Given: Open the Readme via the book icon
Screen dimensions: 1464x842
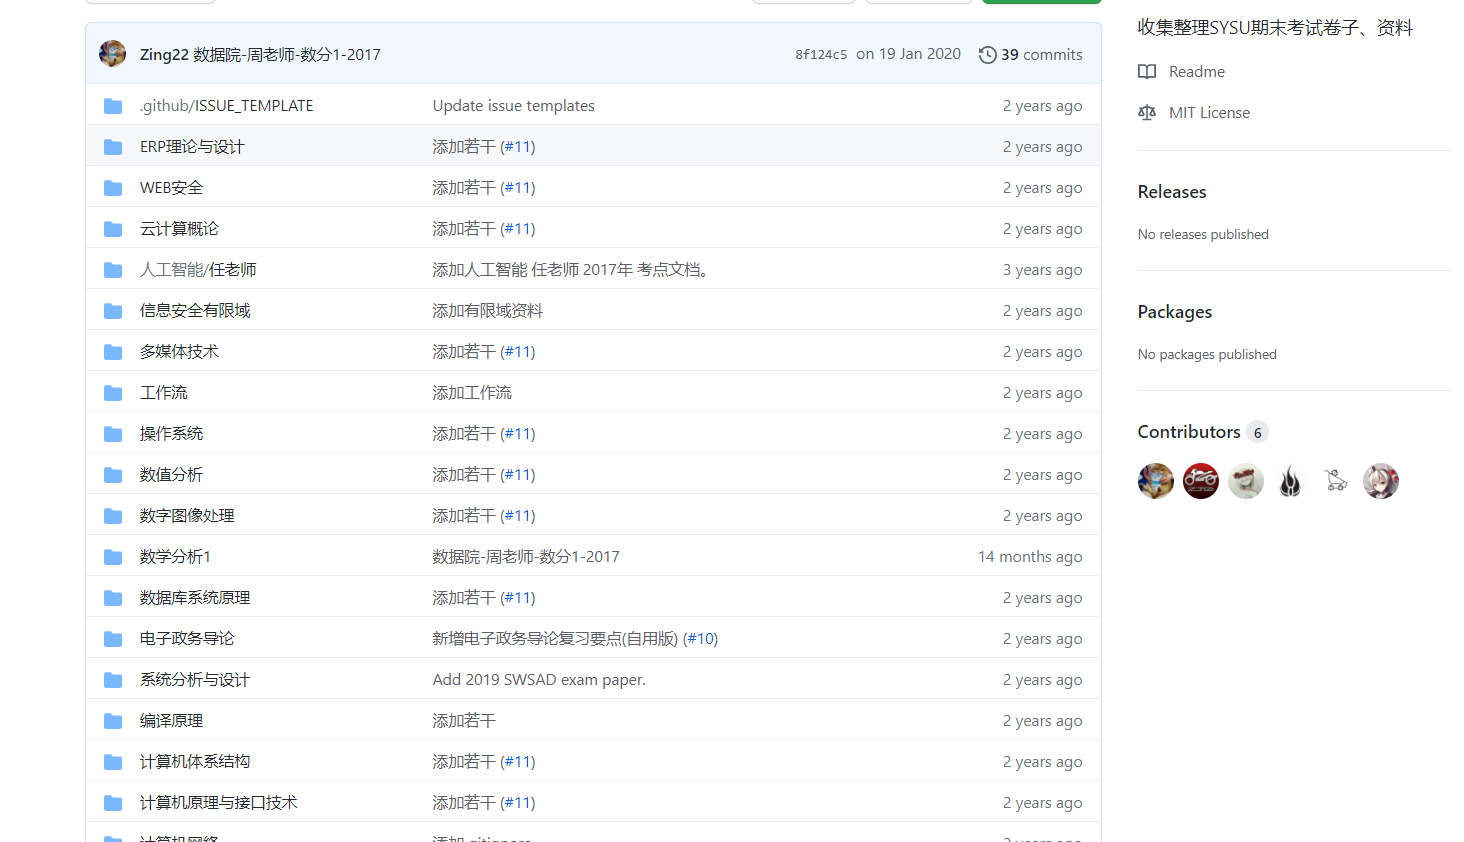Looking at the screenshot, I should pos(1146,71).
